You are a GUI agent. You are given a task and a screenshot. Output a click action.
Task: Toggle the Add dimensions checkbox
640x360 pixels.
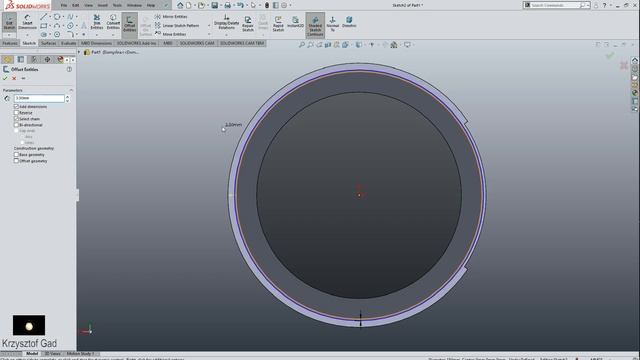tap(16, 107)
